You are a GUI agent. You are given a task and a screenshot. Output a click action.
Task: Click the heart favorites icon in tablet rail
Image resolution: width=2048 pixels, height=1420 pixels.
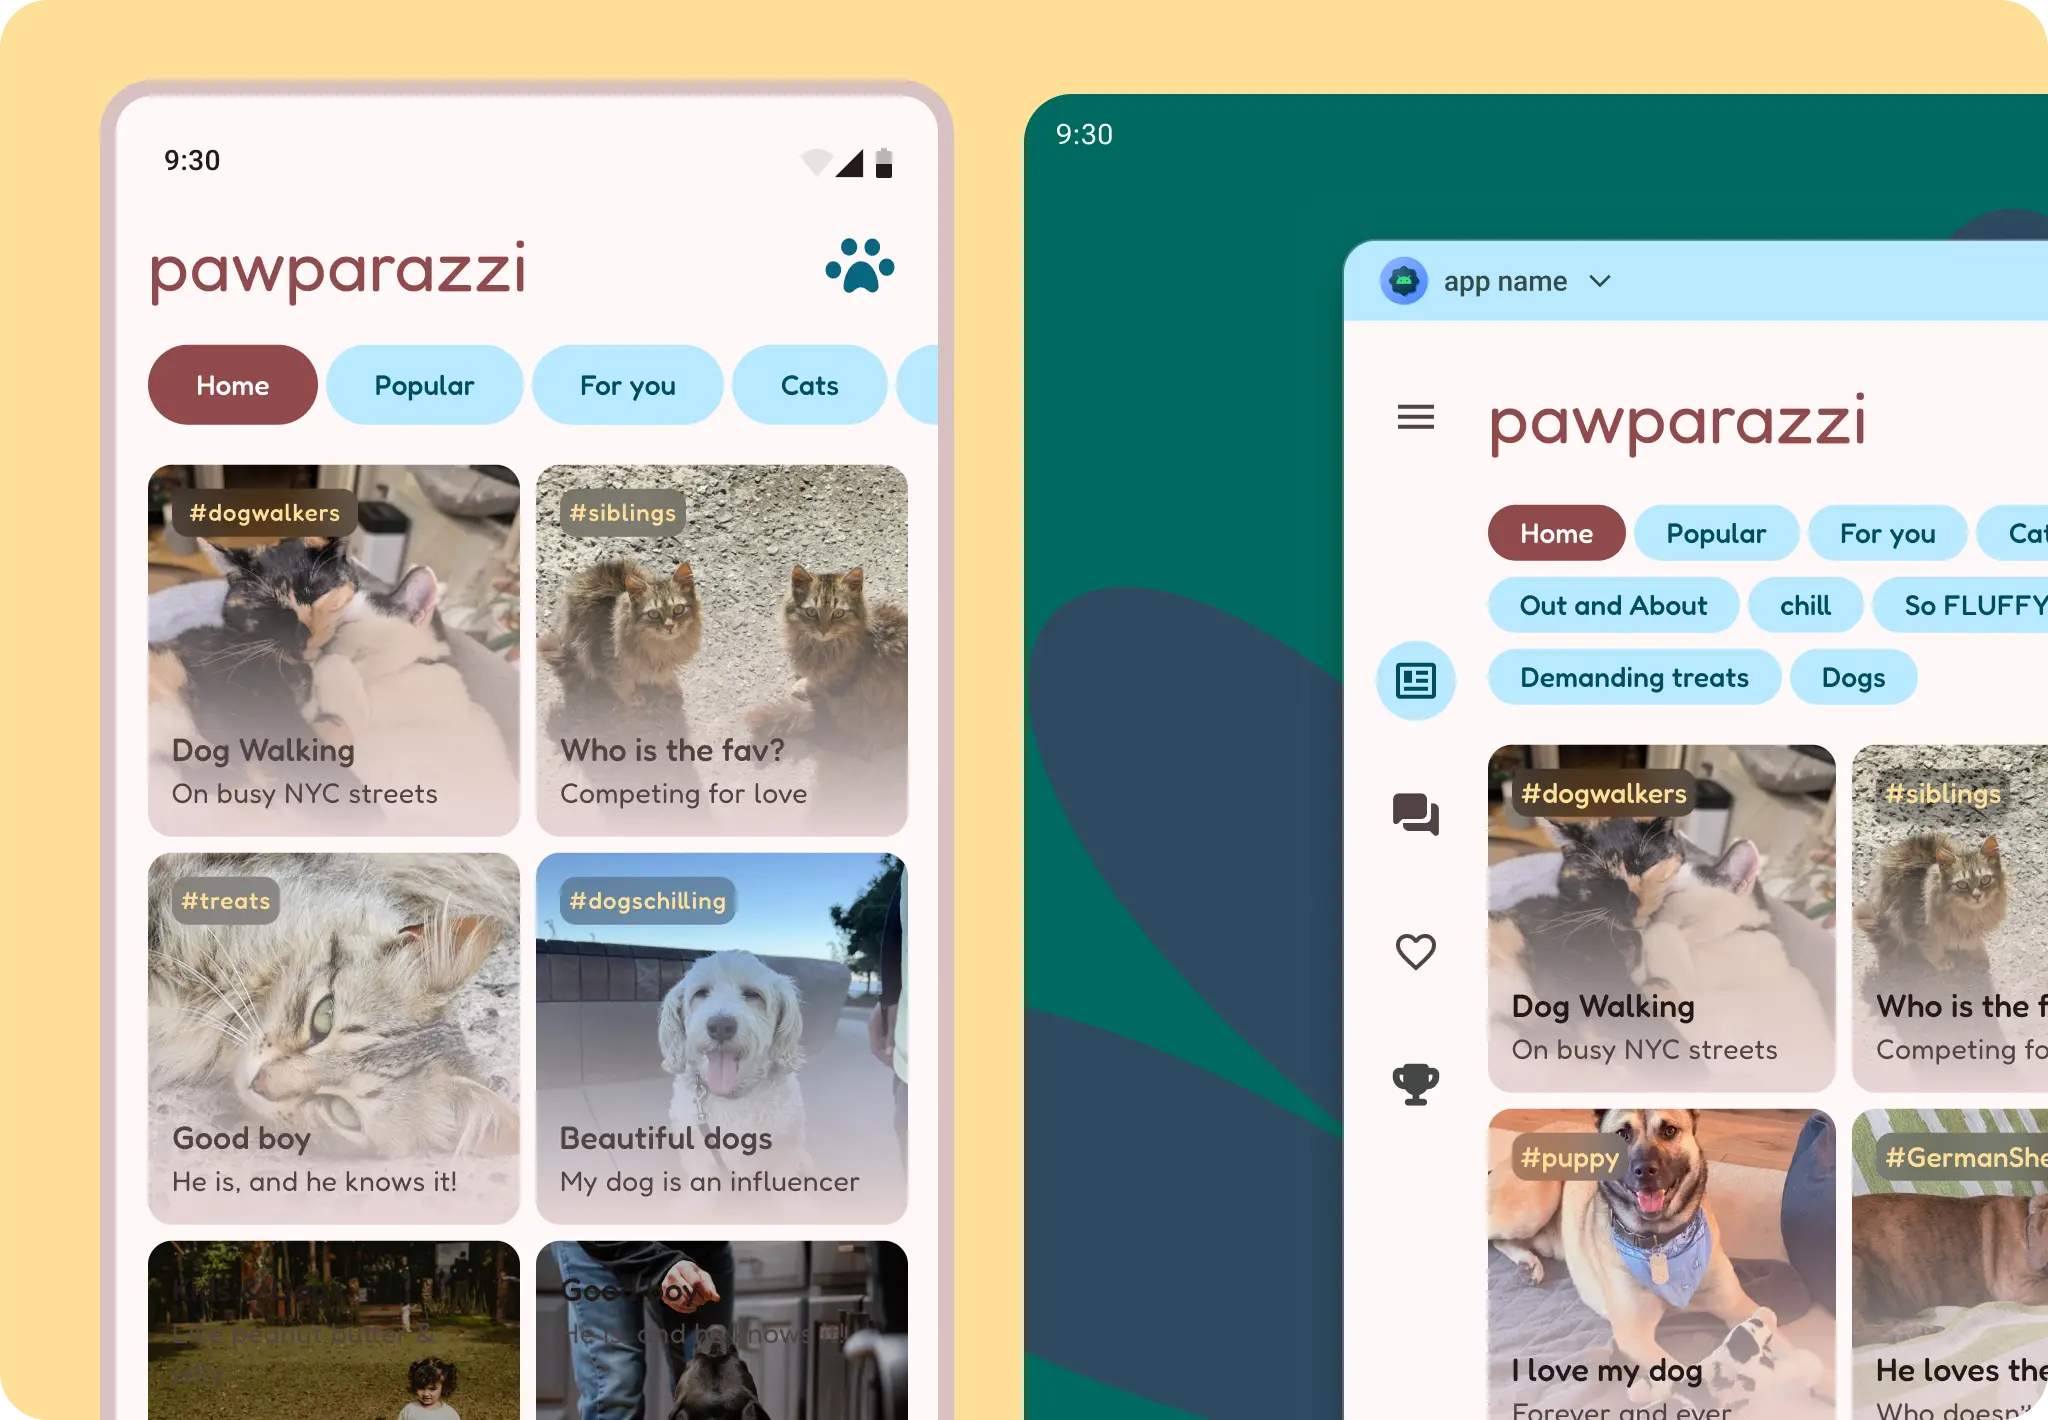point(1416,951)
